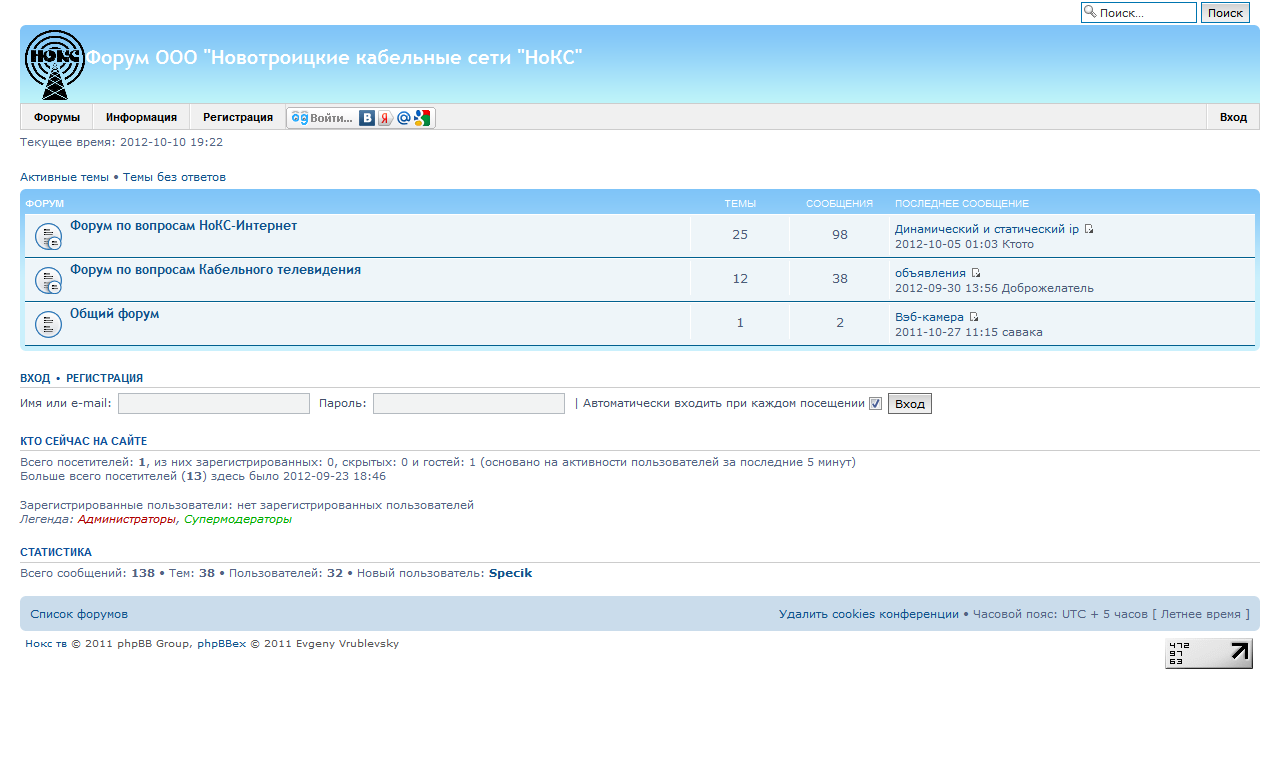Viewport: 1280px width, 780px height.
Task: Log in with Yandex icon
Action: pyautogui.click(x=385, y=118)
